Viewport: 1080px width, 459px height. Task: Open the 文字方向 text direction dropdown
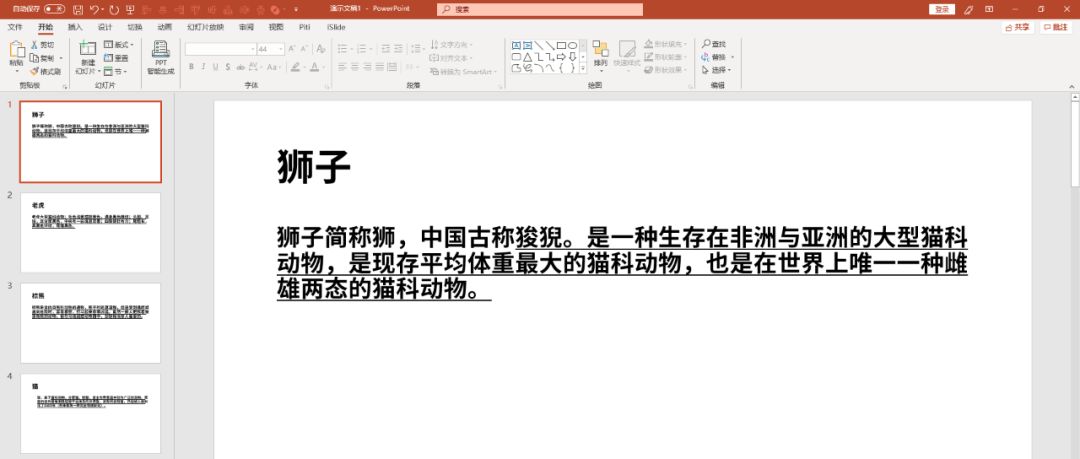[453, 45]
